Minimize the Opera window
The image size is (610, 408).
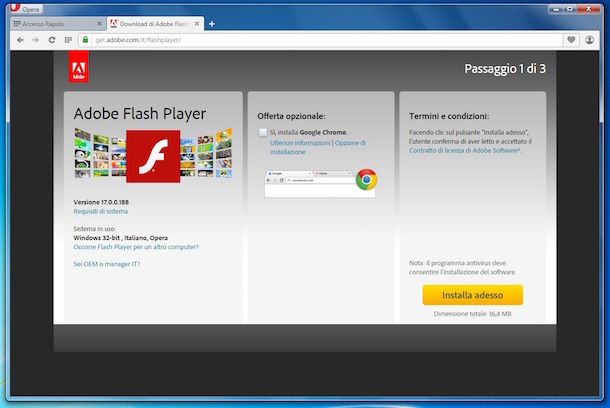coord(556,9)
